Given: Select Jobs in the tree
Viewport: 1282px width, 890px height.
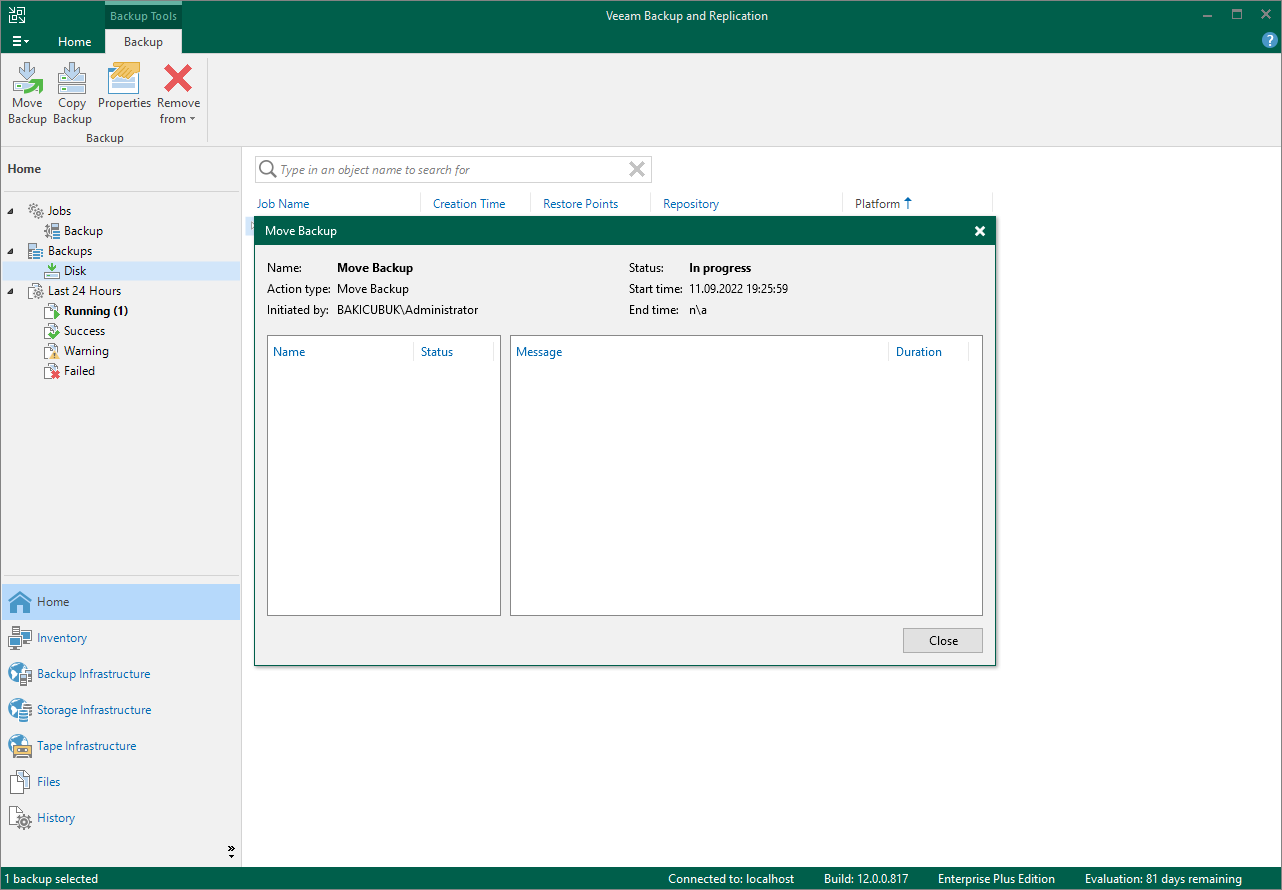Looking at the screenshot, I should click(x=59, y=211).
